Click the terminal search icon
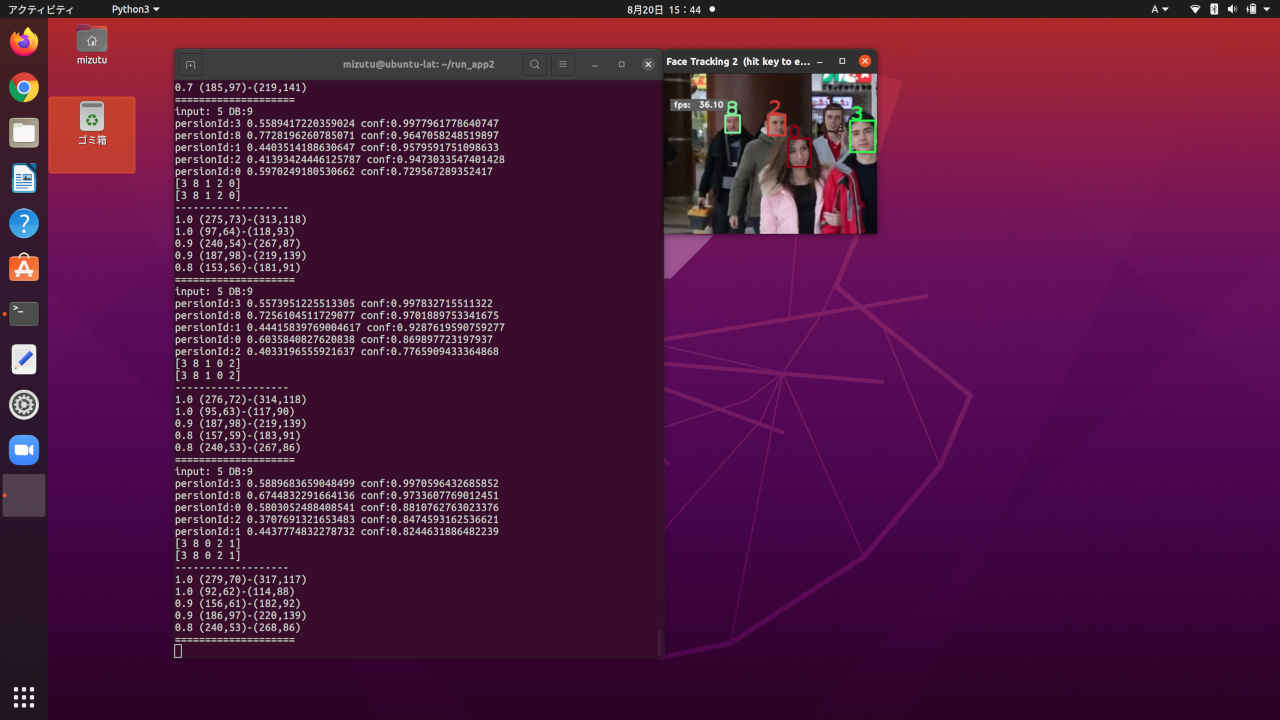 pyautogui.click(x=535, y=64)
